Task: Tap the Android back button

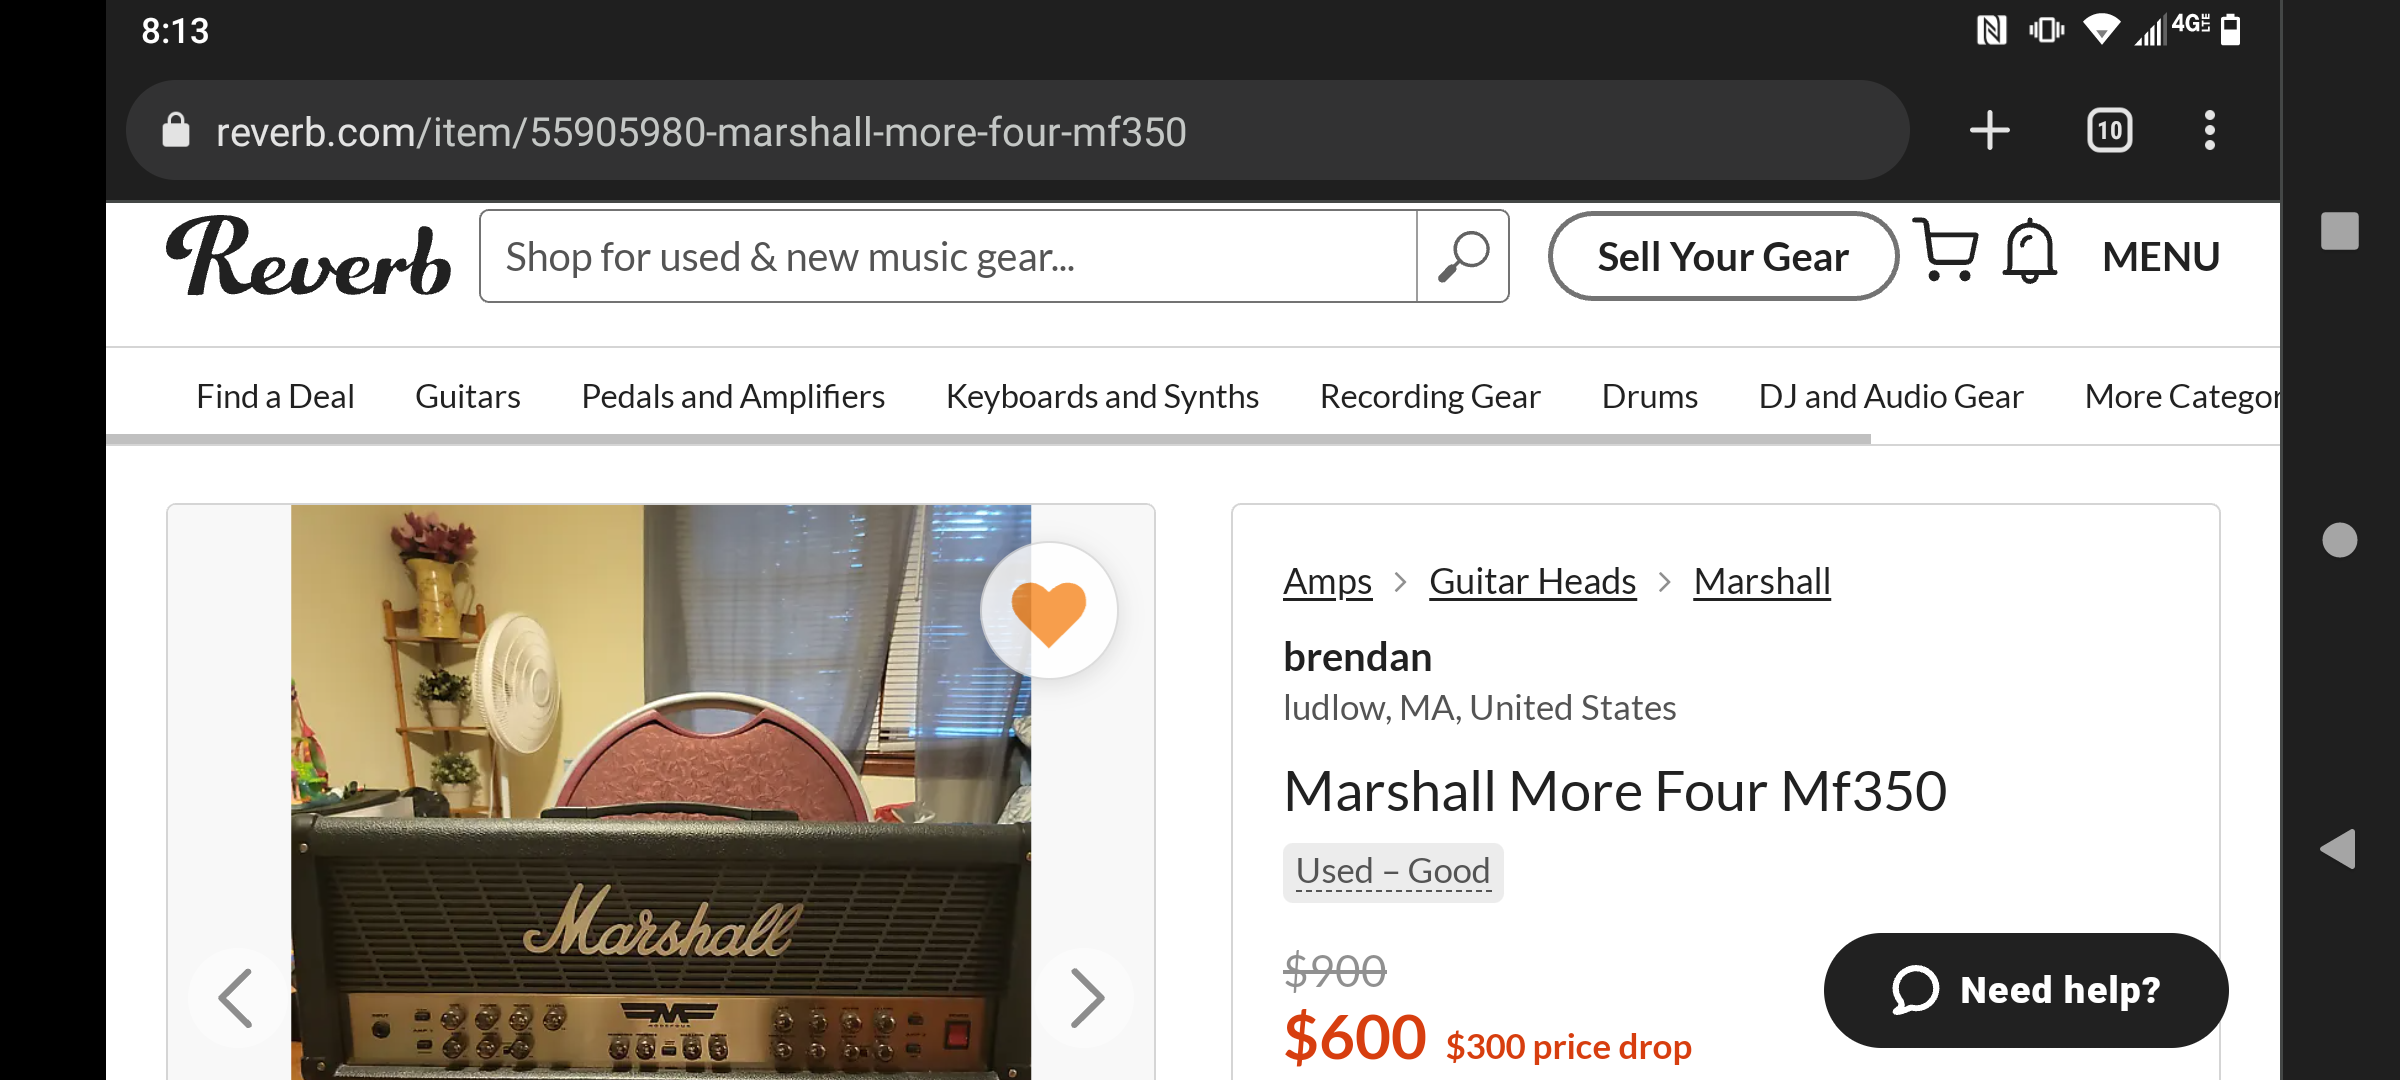Action: click(x=2338, y=849)
